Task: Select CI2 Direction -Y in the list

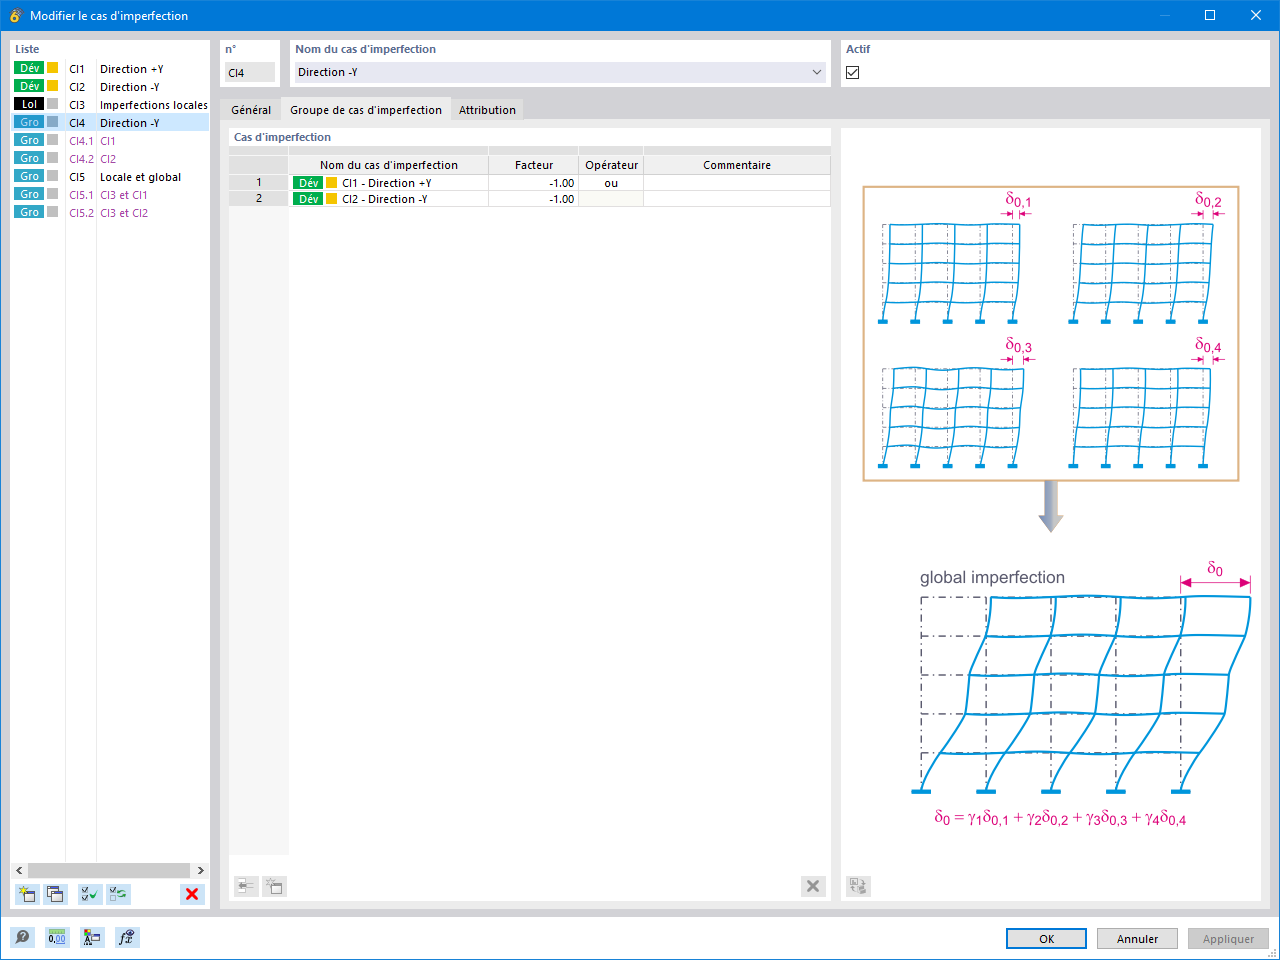Action: point(110,87)
